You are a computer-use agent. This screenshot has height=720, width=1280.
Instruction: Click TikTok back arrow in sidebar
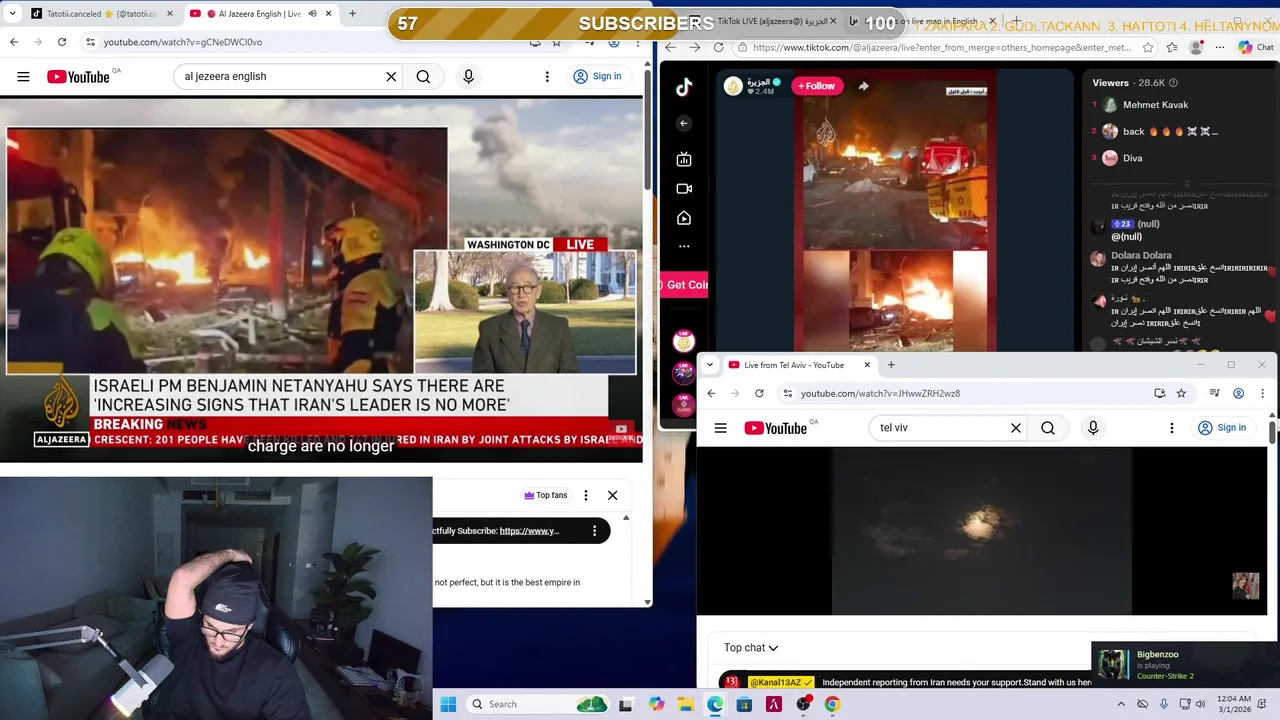(x=684, y=123)
